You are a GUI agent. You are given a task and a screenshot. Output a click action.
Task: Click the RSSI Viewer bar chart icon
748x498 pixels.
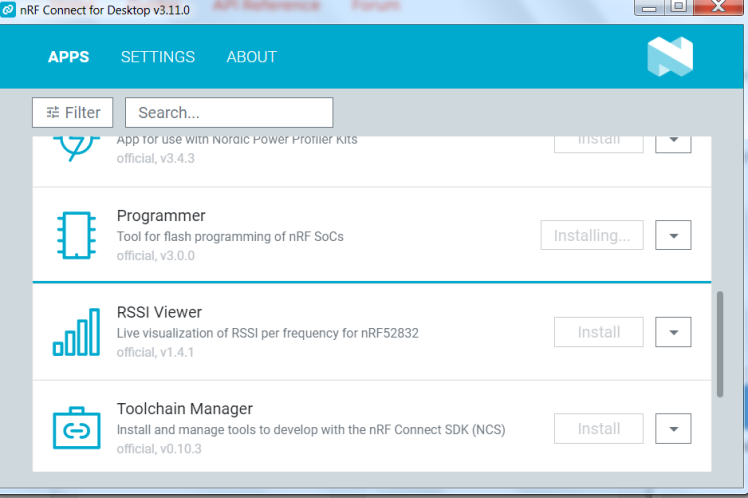[76, 332]
